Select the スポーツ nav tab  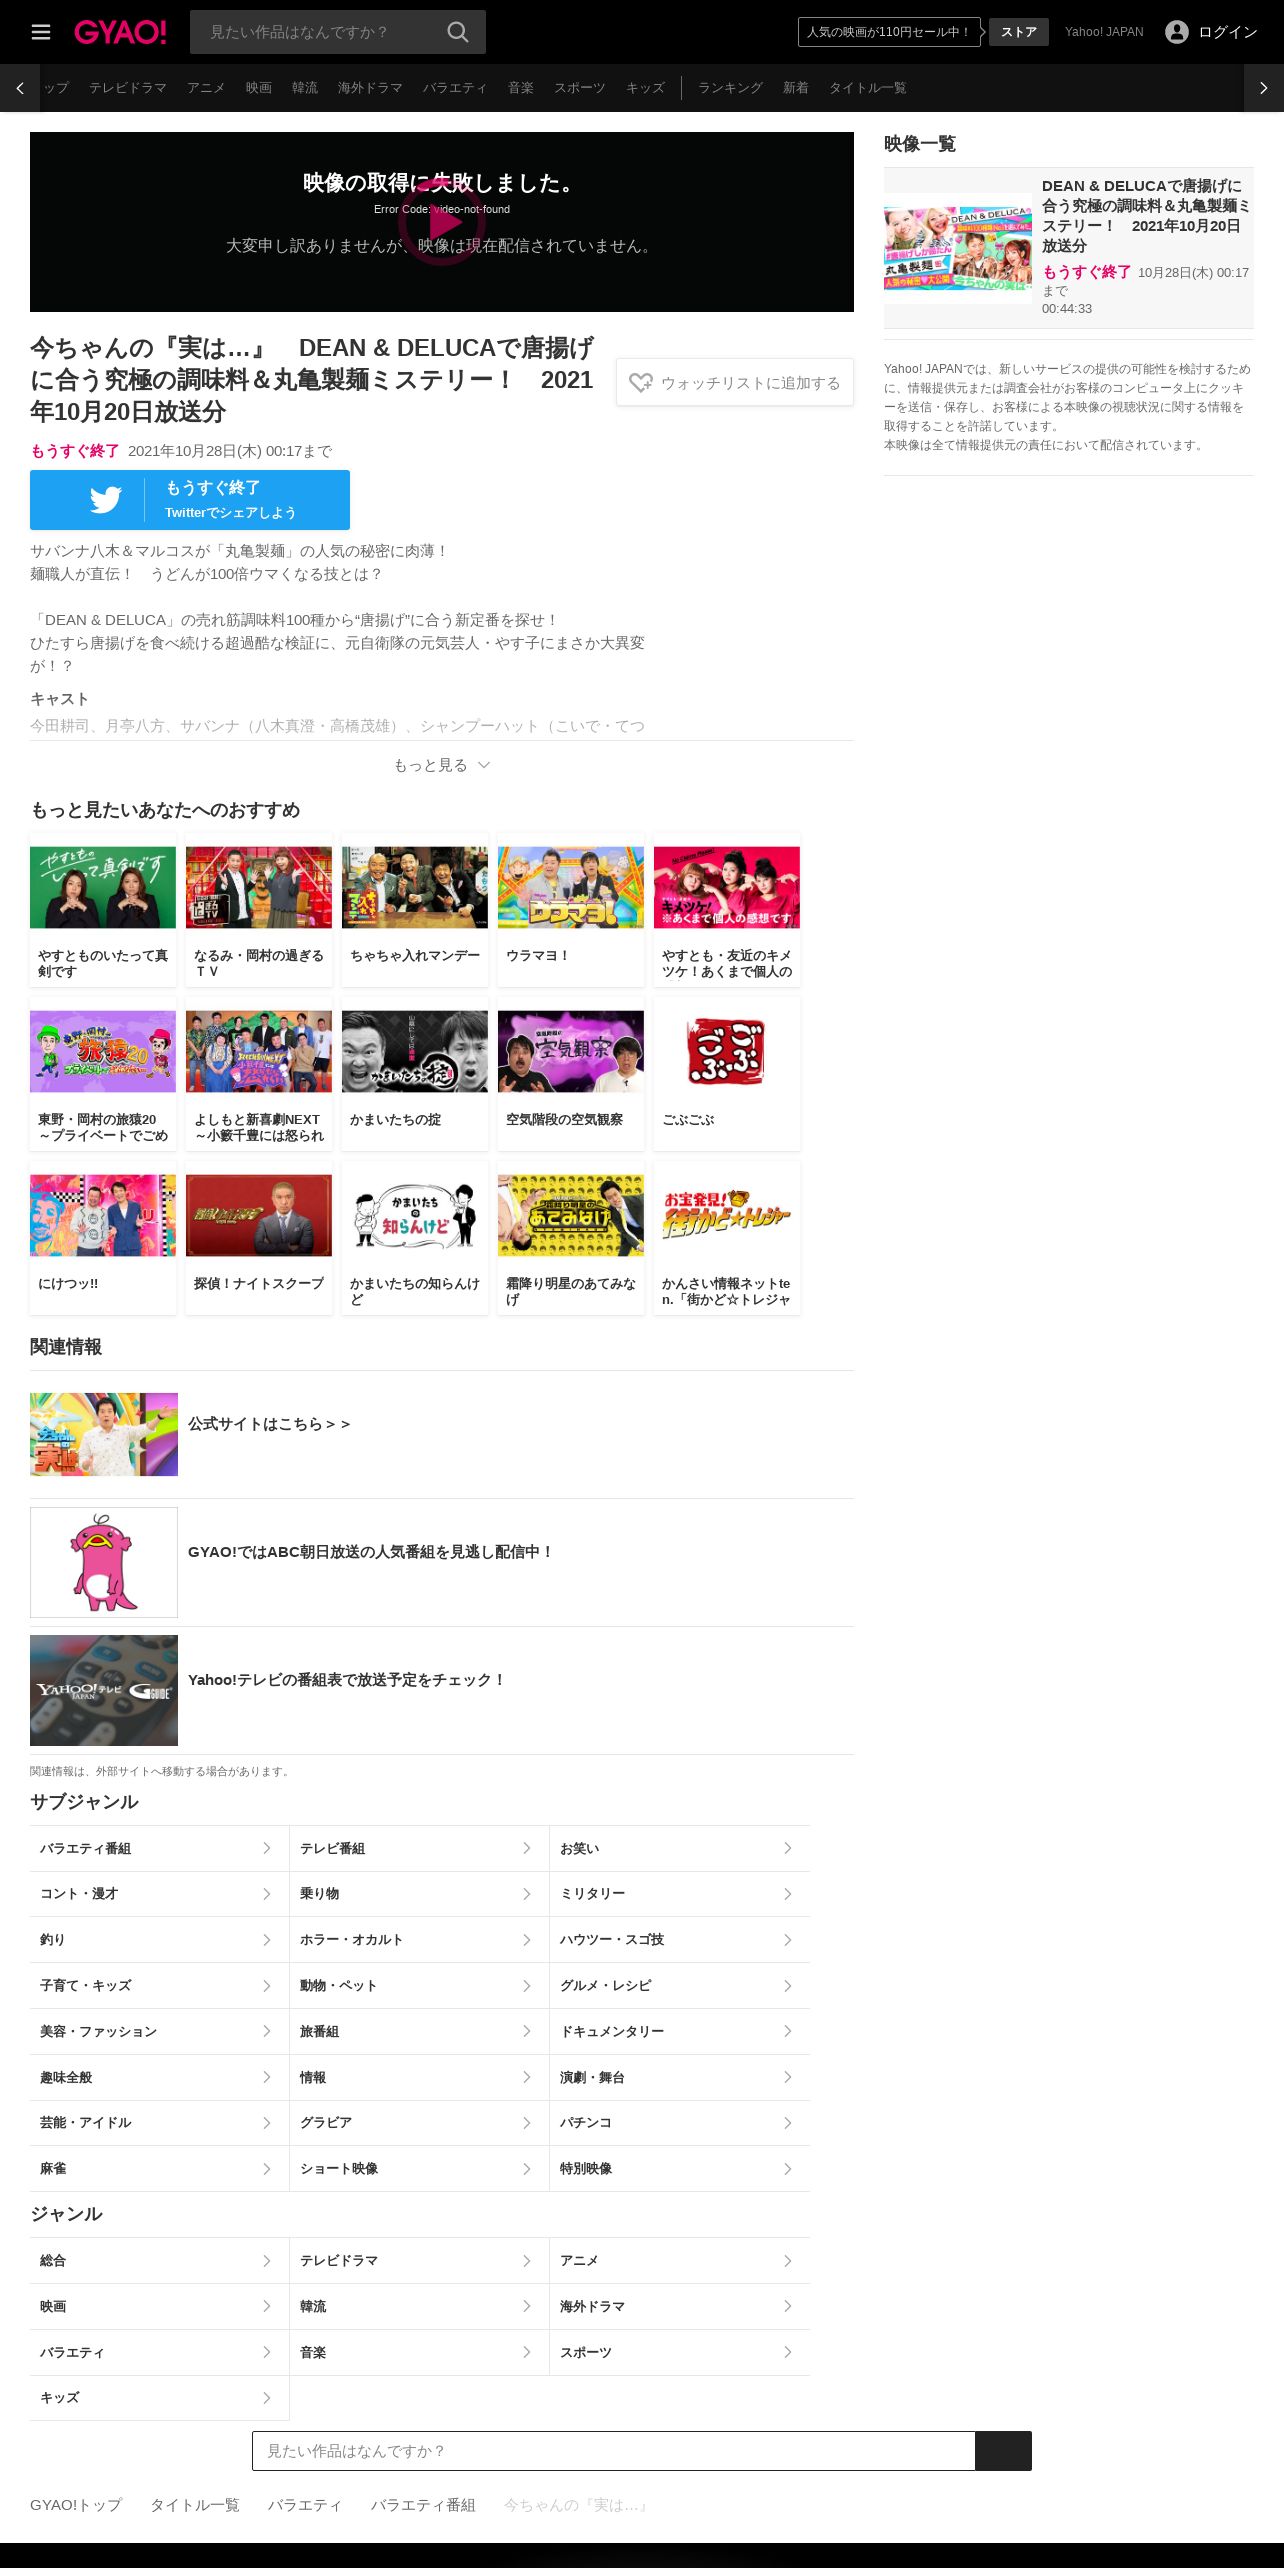point(580,88)
